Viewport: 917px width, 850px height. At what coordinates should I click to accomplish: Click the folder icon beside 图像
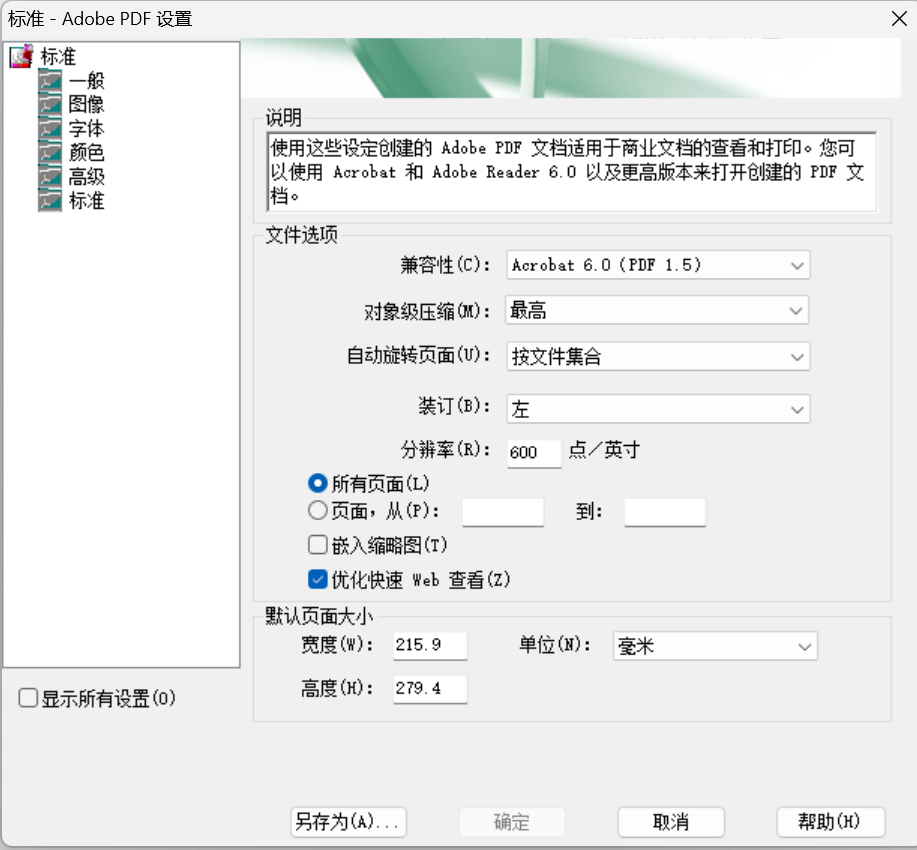tap(50, 104)
